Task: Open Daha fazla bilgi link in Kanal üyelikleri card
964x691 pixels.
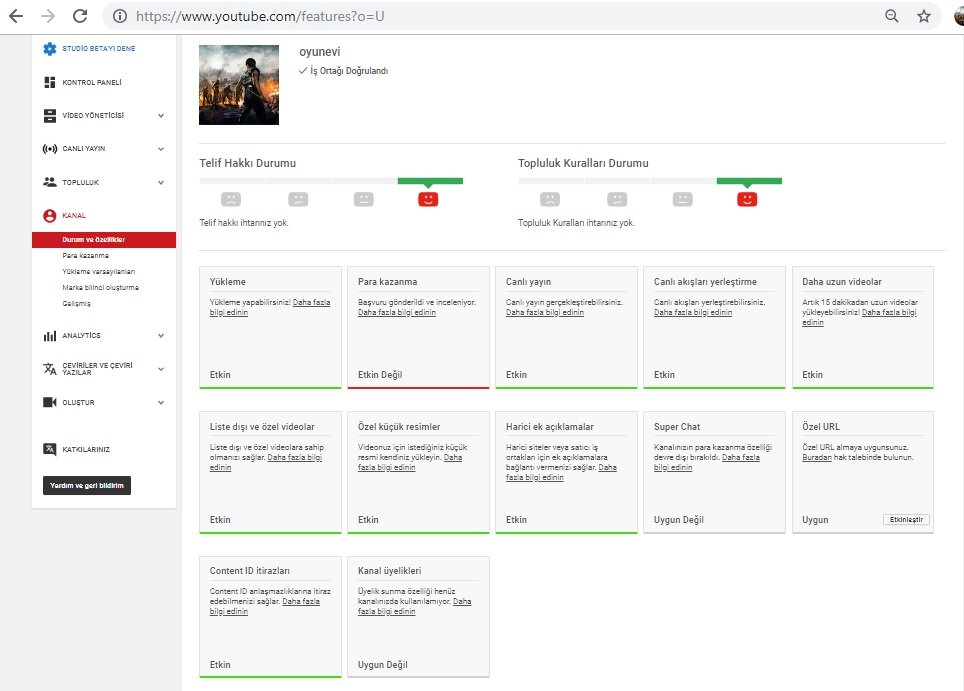Action: (x=386, y=612)
